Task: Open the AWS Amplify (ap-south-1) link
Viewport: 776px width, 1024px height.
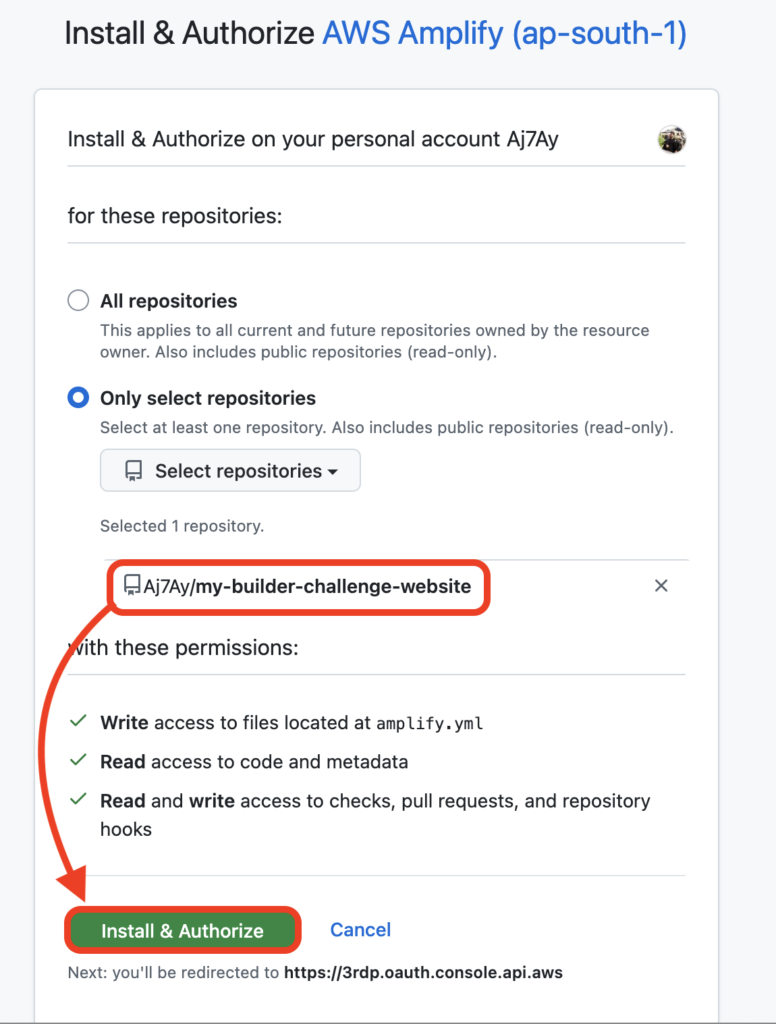Action: point(504,33)
